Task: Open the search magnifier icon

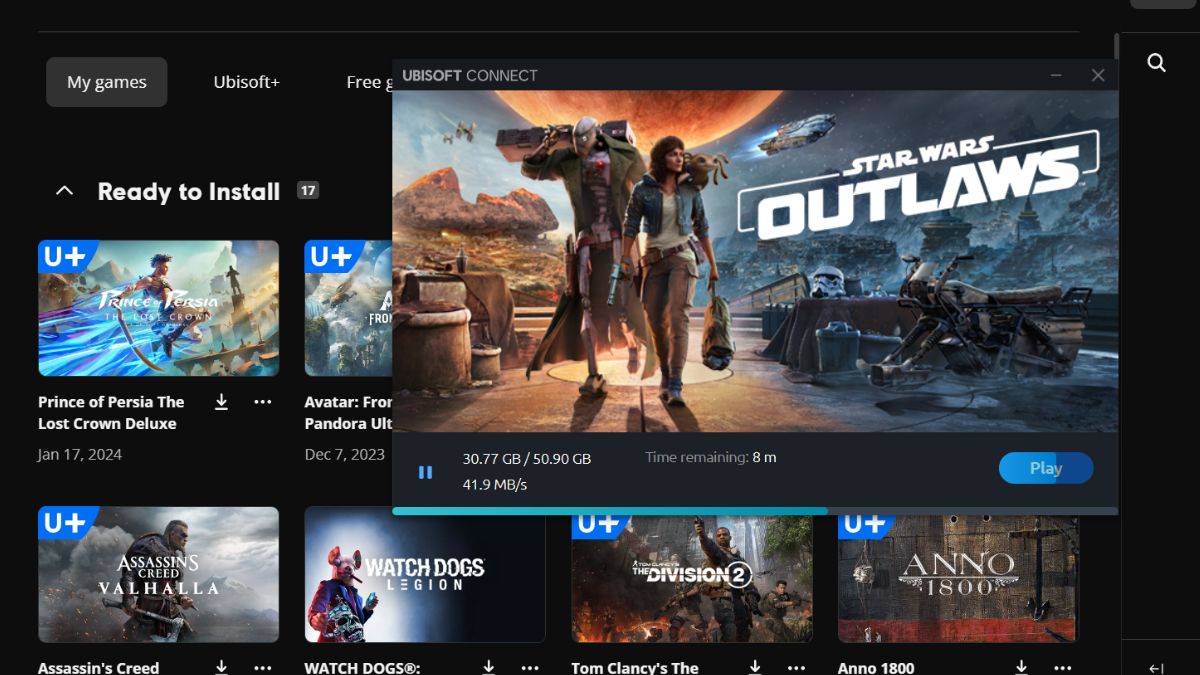Action: click(x=1156, y=63)
